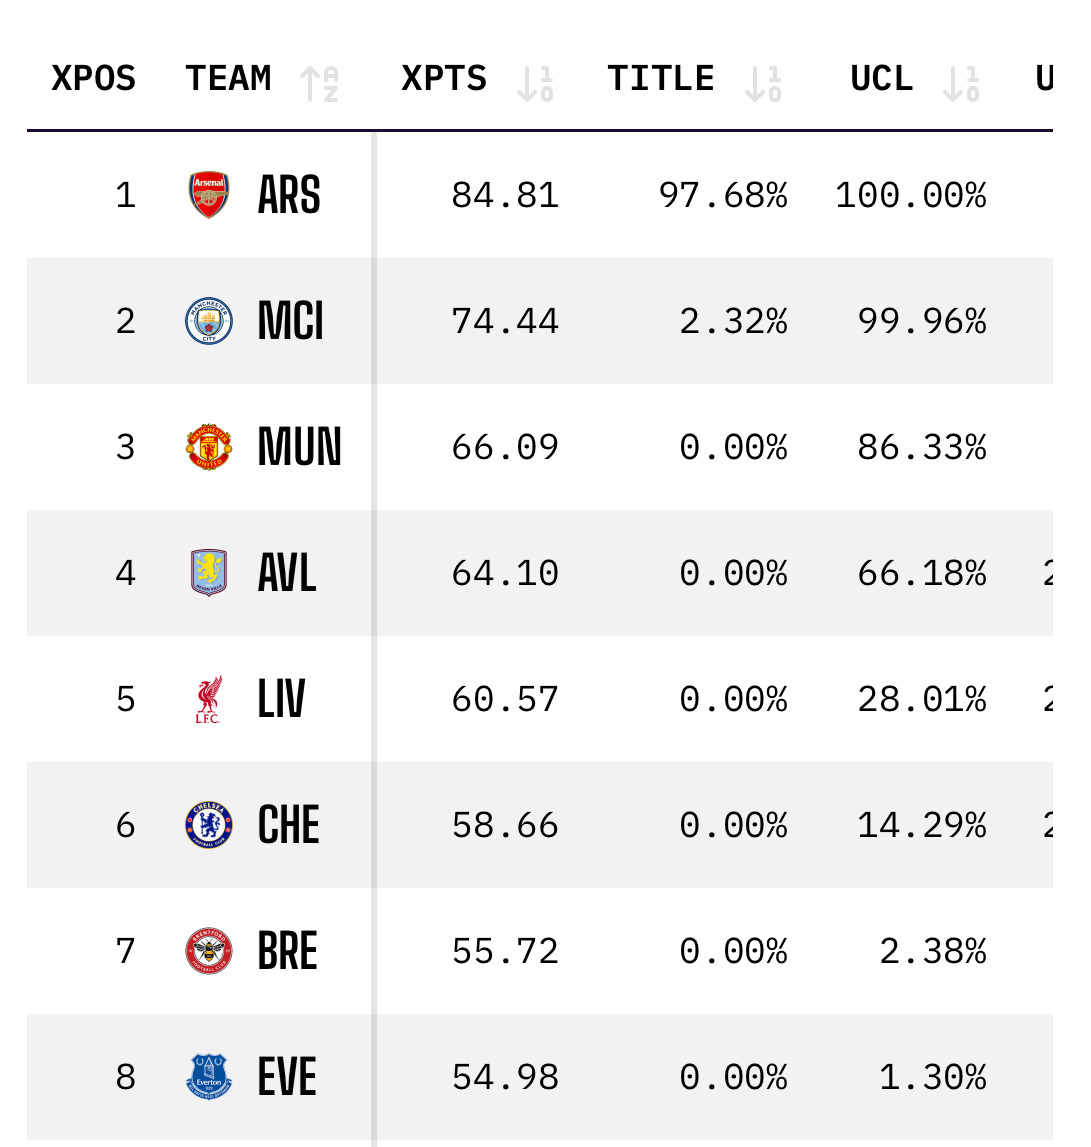1091x1147 pixels.
Task: Click the Manchester United club crest
Action: tap(209, 447)
